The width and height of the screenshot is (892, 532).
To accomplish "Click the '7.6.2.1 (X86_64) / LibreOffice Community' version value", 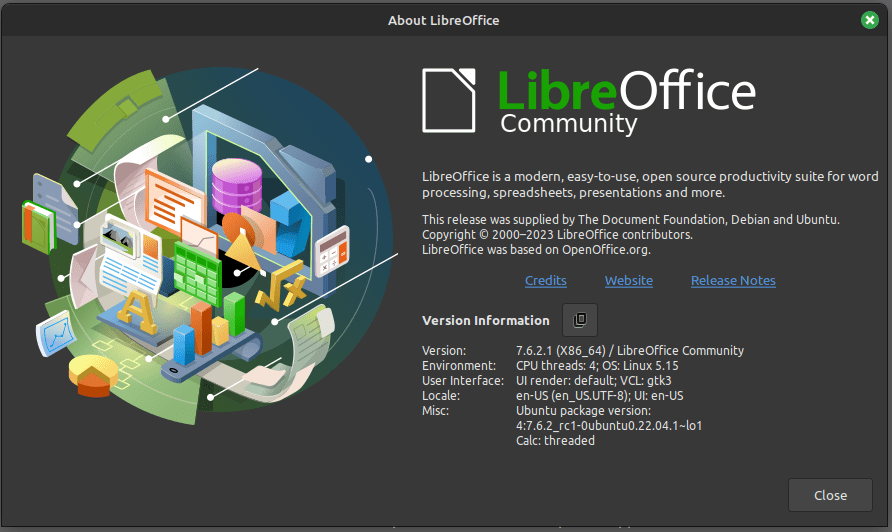I will (630, 350).
